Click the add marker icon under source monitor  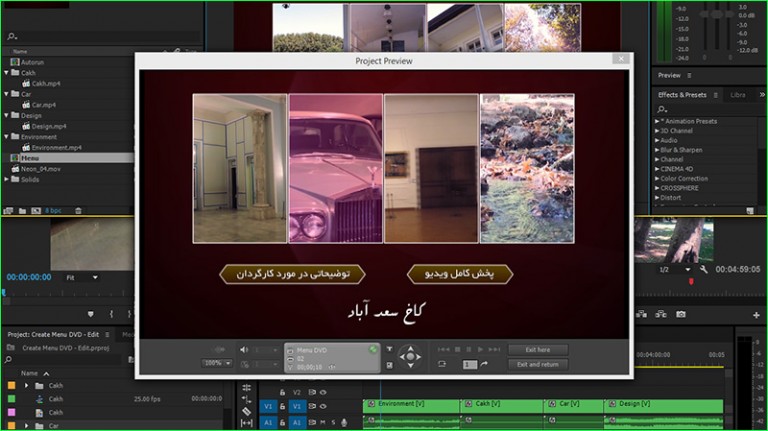[91, 314]
